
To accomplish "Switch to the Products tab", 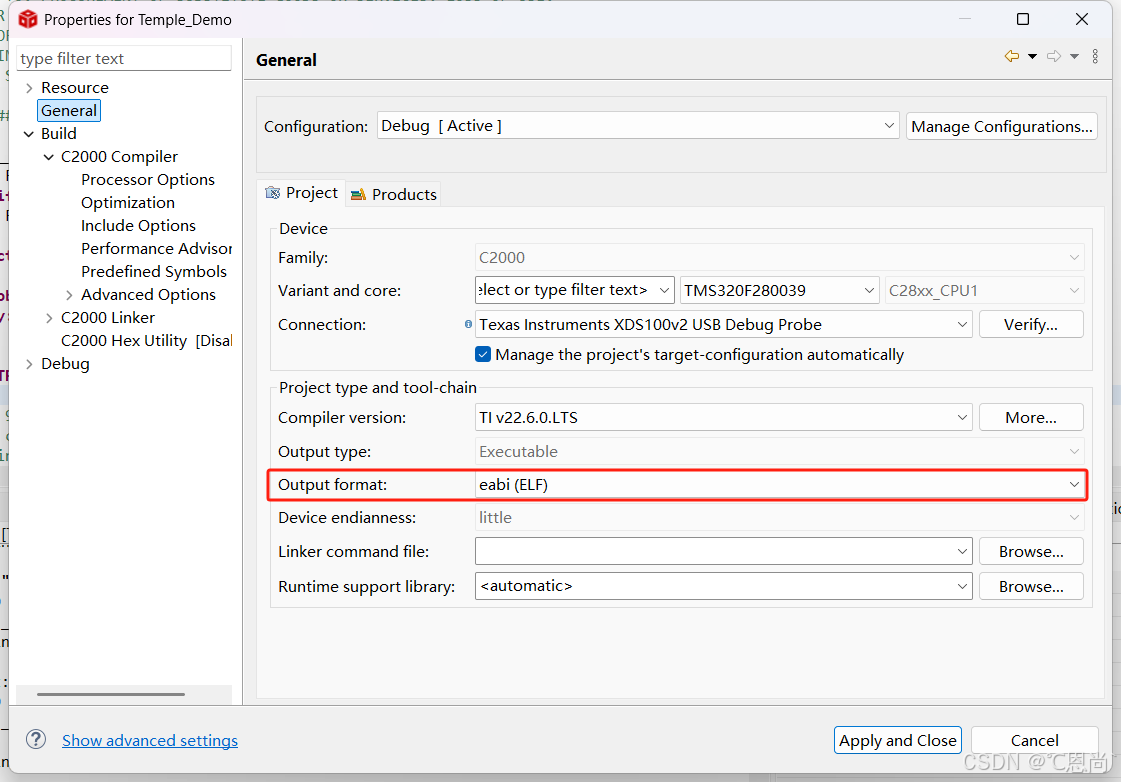I will coord(394,194).
